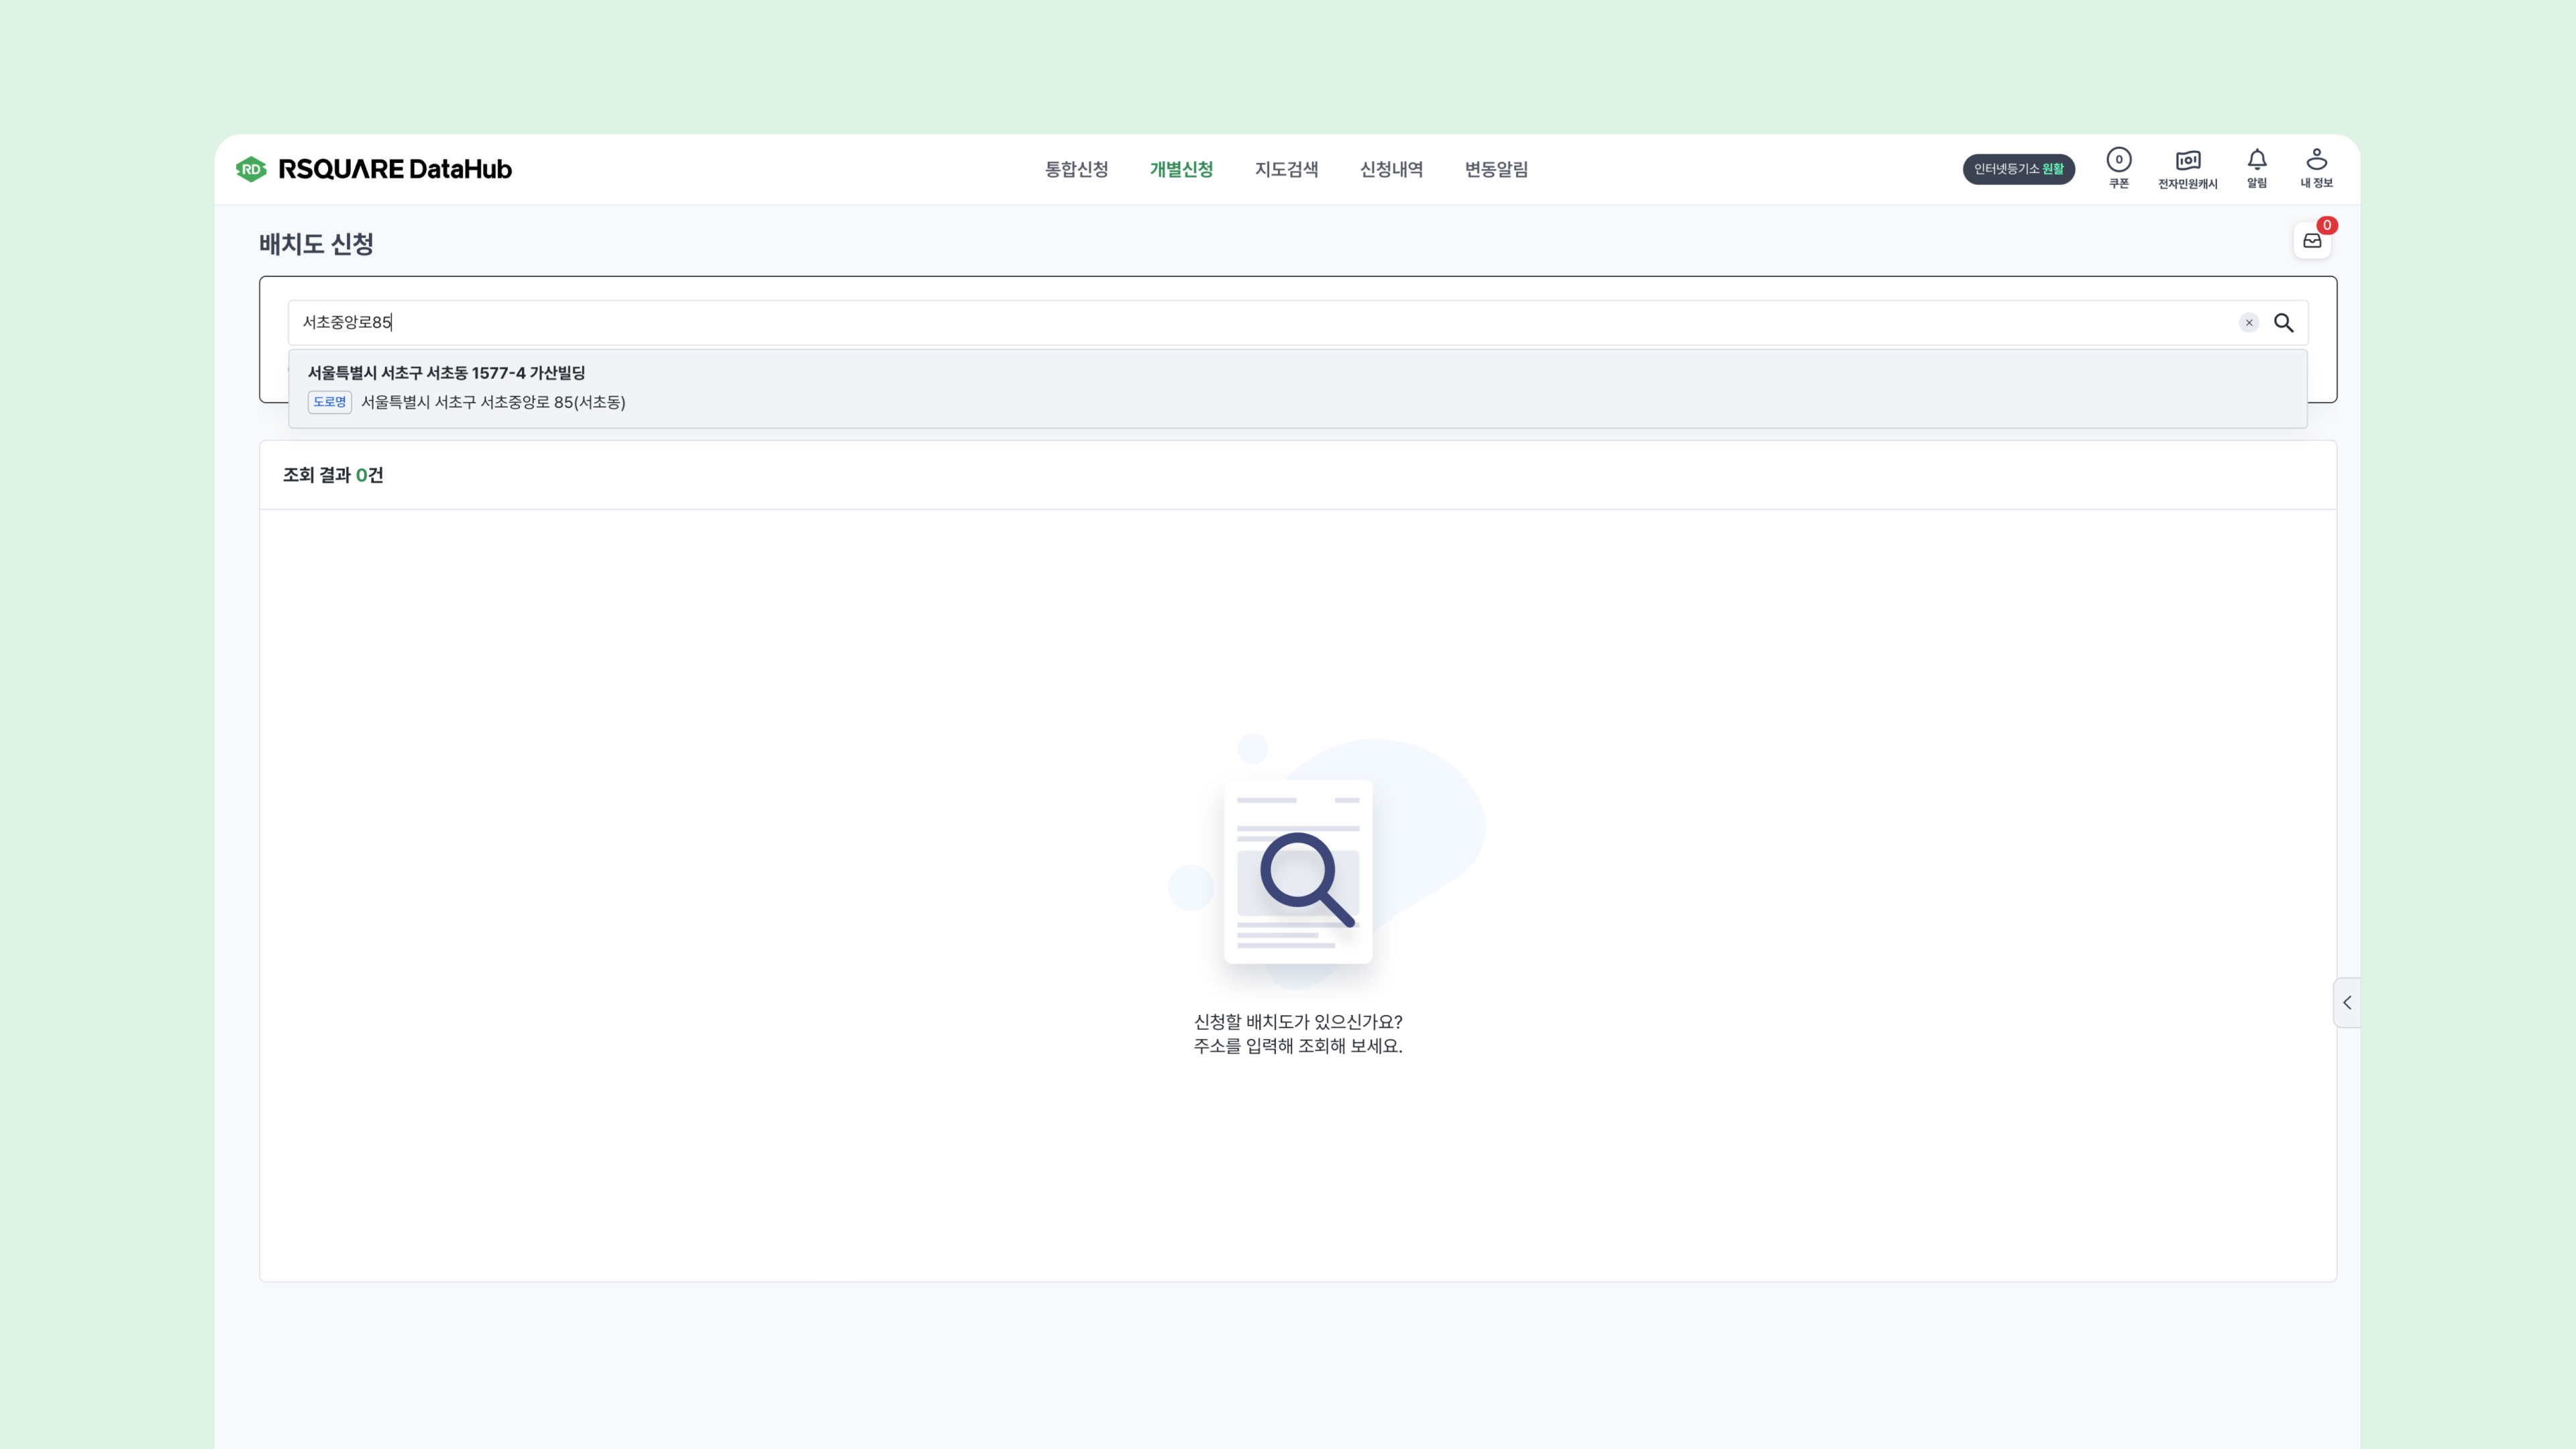Click the search magnifier icon in address field
The width and height of the screenshot is (2576, 1449).
pyautogui.click(x=2284, y=322)
